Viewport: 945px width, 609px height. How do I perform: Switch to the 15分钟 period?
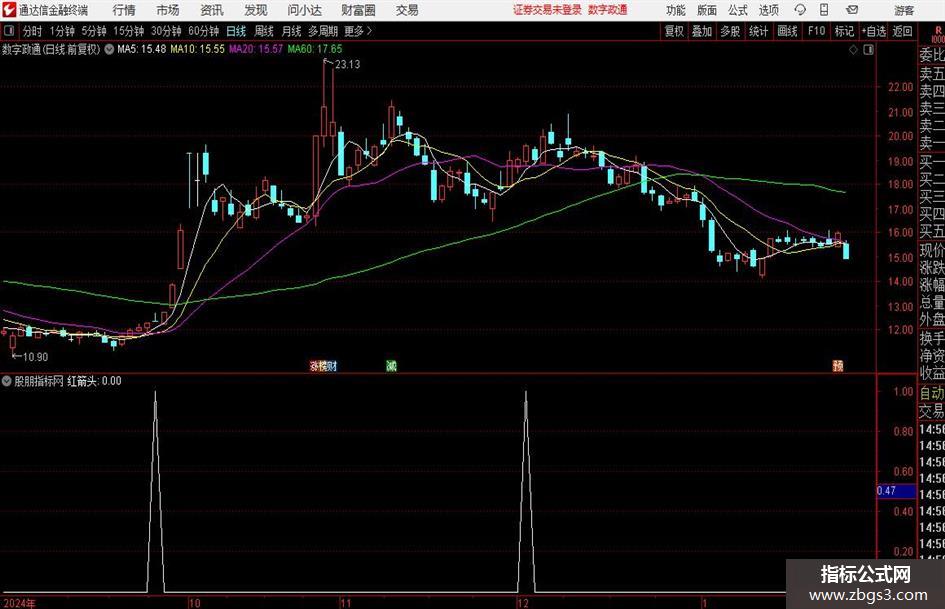click(x=128, y=31)
